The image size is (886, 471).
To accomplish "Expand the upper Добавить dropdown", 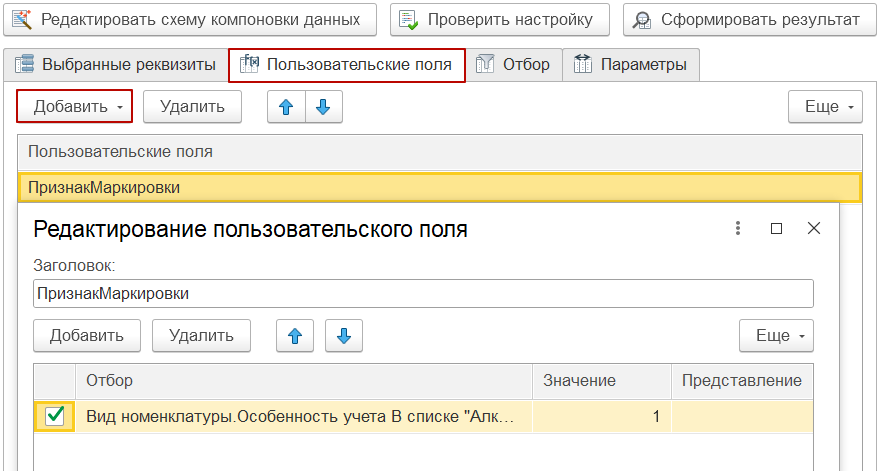I will coord(75,107).
